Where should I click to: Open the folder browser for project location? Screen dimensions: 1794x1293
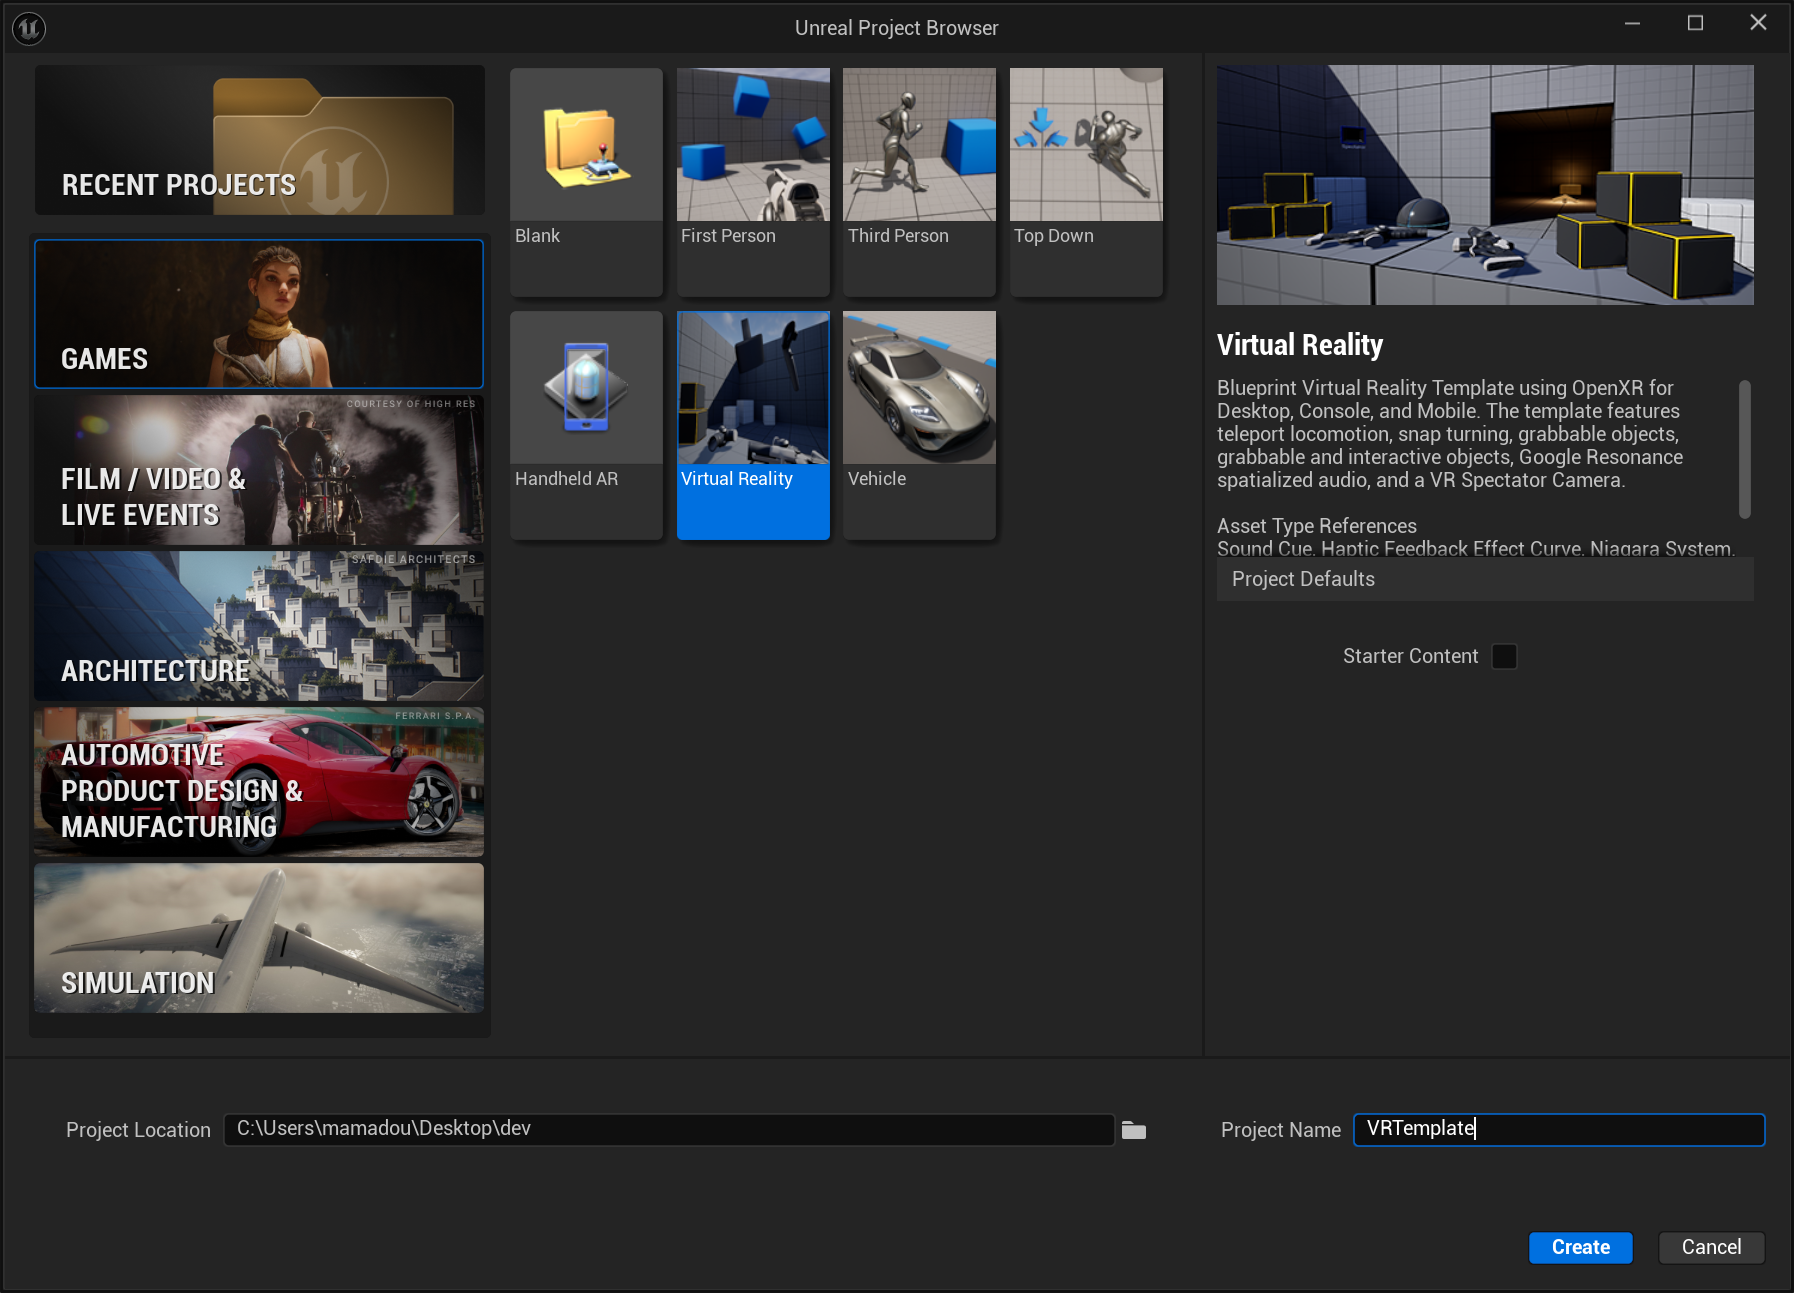coord(1135,1130)
